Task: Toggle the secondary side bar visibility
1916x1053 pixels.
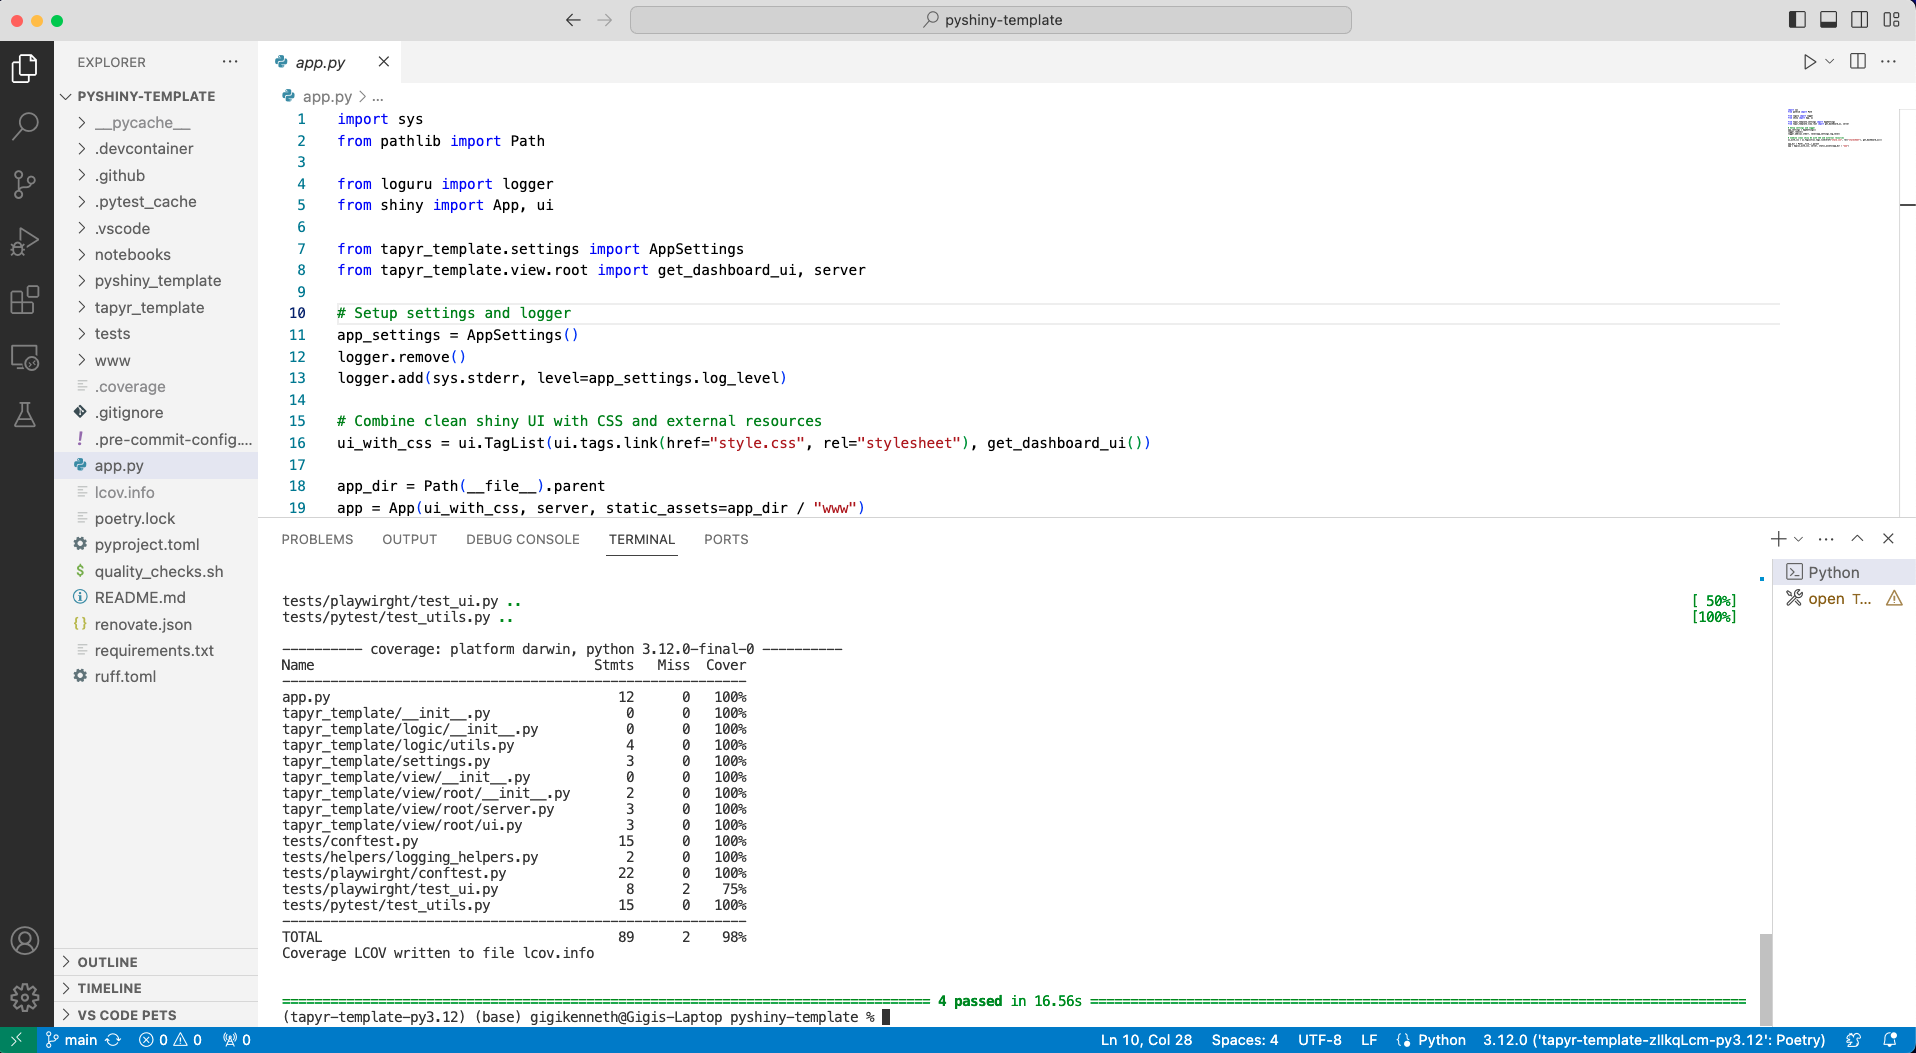Action: 1859,20
